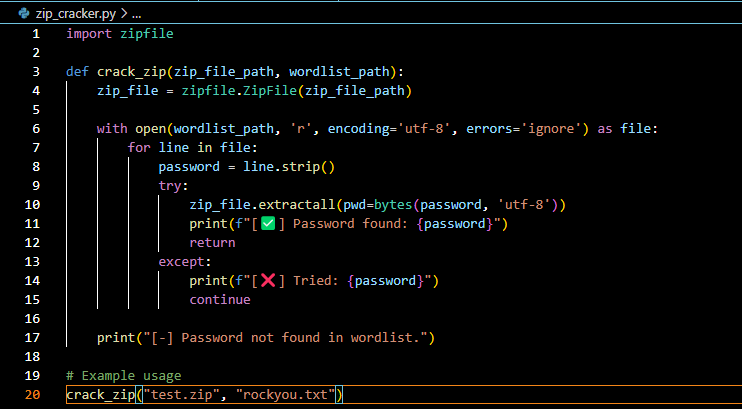Click the '# Example usage' comment

pyautogui.click(x=124, y=375)
